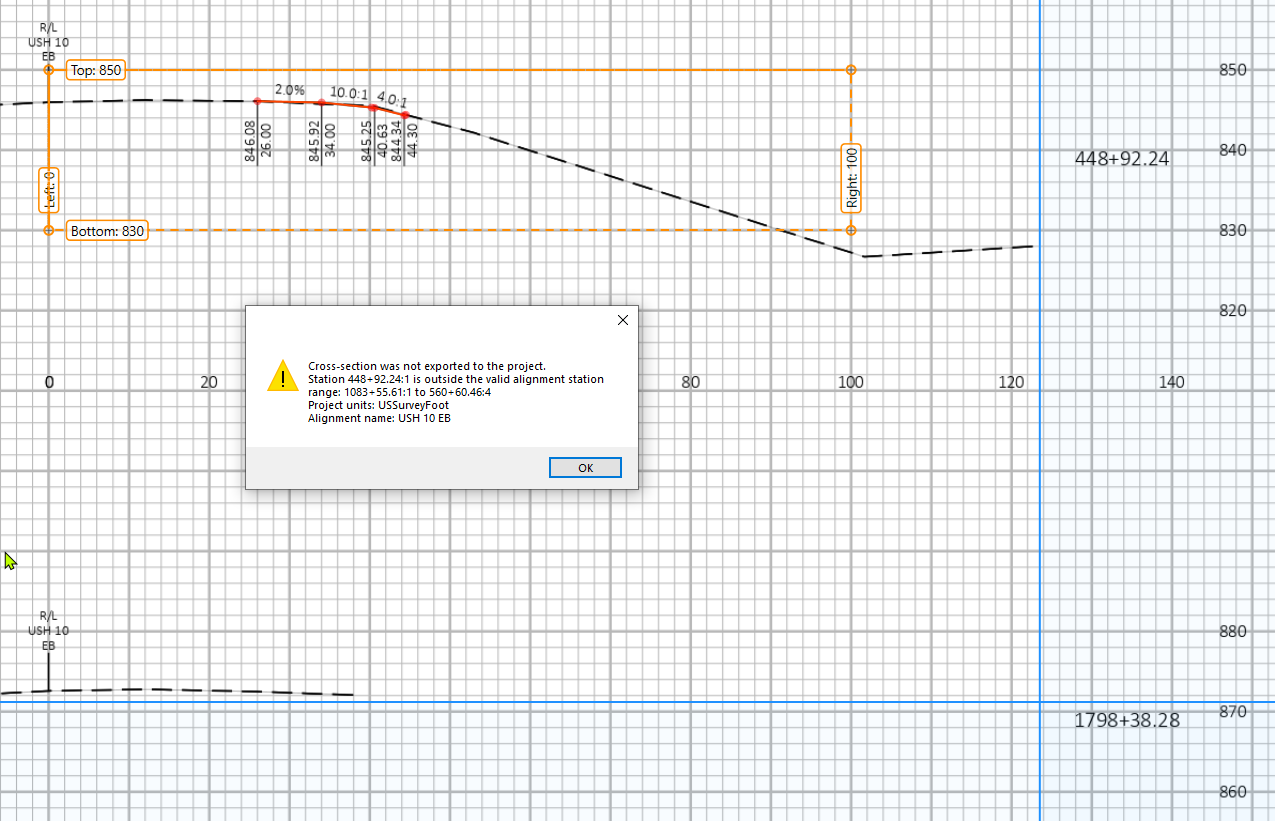The width and height of the screenshot is (1275, 821).
Task: Click the '140' offset axis label
Action: [1172, 382]
